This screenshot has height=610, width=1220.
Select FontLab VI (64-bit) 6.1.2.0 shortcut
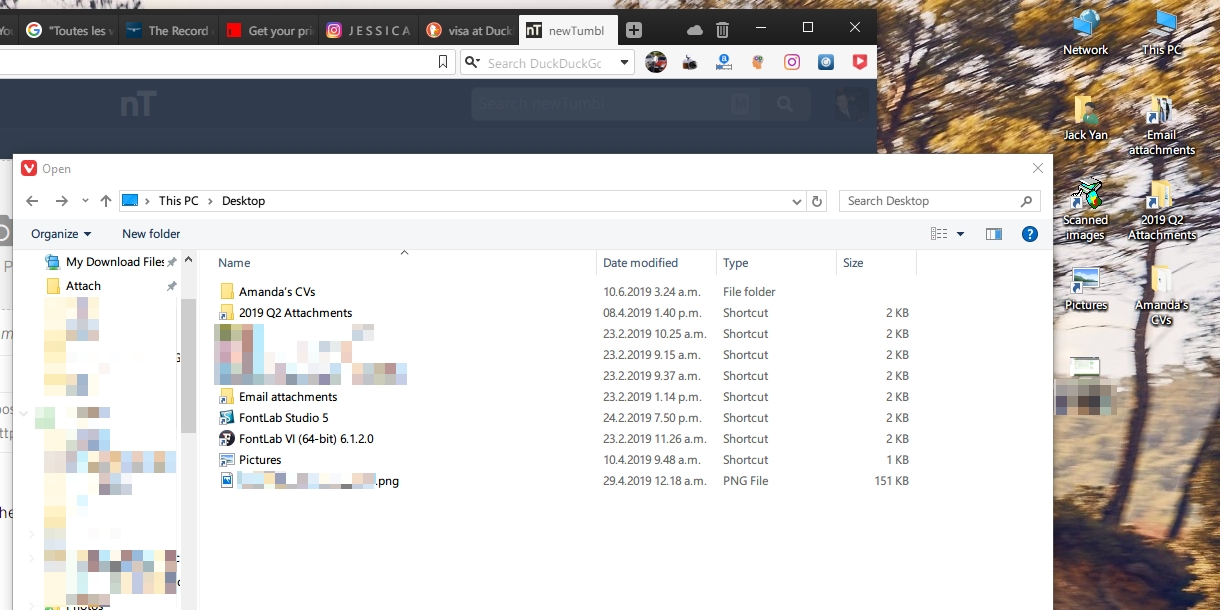pyautogui.click(x=306, y=439)
